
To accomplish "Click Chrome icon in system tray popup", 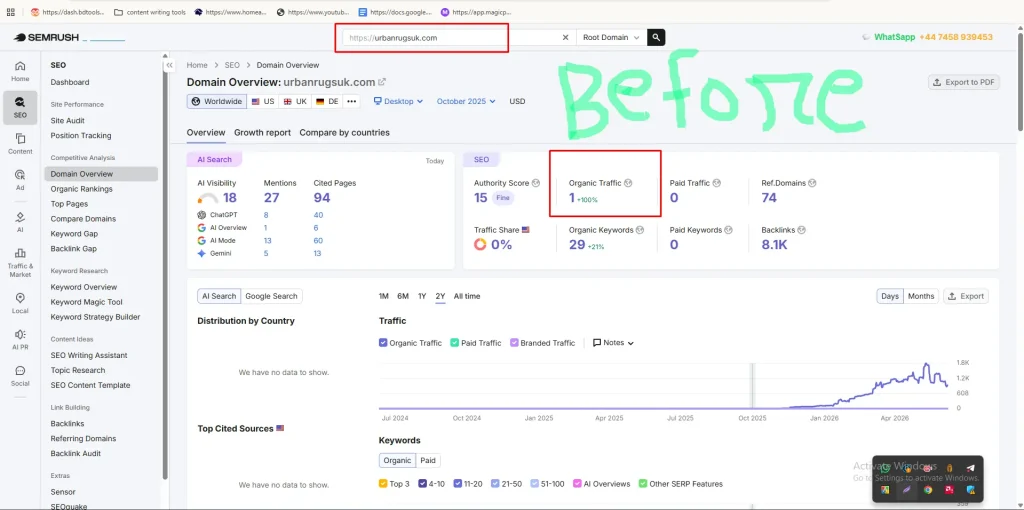I will coord(927,490).
